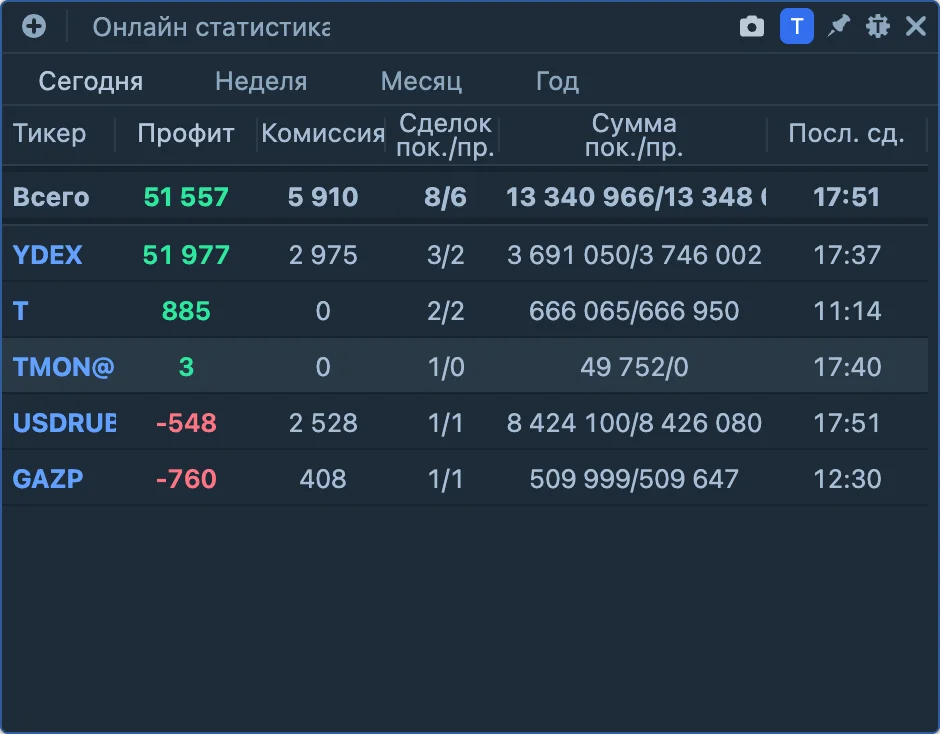Open the YDEX ticker link
Viewport: 940px width, 734px height.
[x=47, y=255]
